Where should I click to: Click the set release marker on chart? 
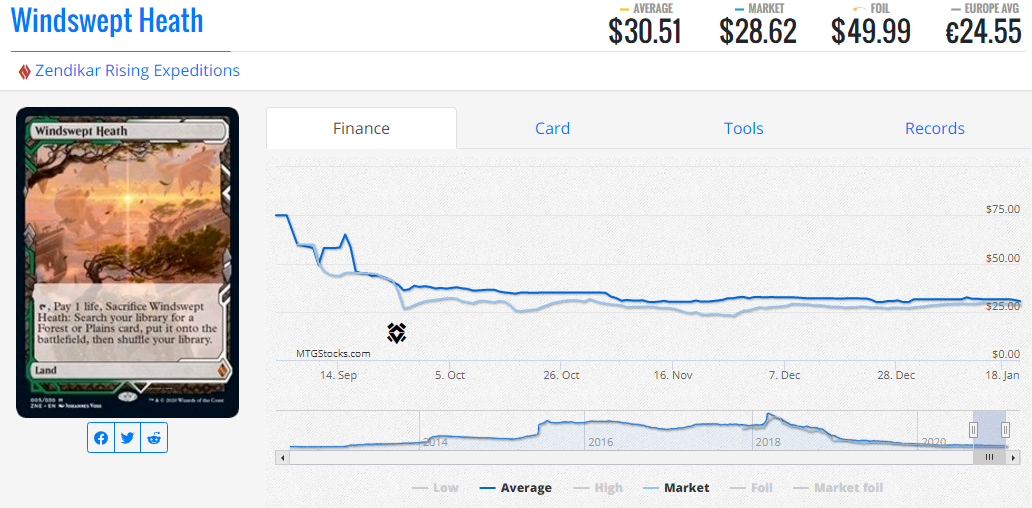pyautogui.click(x=397, y=333)
